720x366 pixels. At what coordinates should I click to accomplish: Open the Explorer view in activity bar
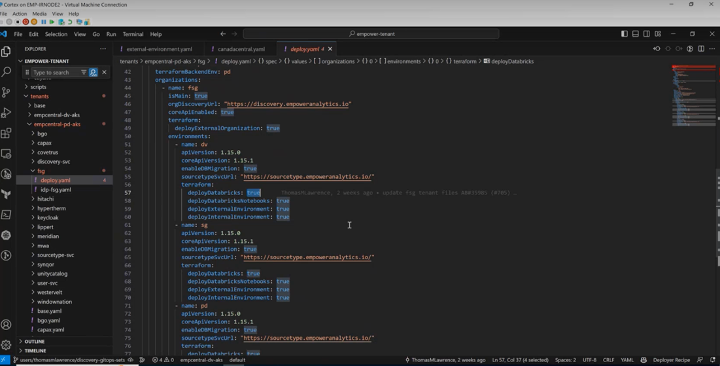click(6, 51)
